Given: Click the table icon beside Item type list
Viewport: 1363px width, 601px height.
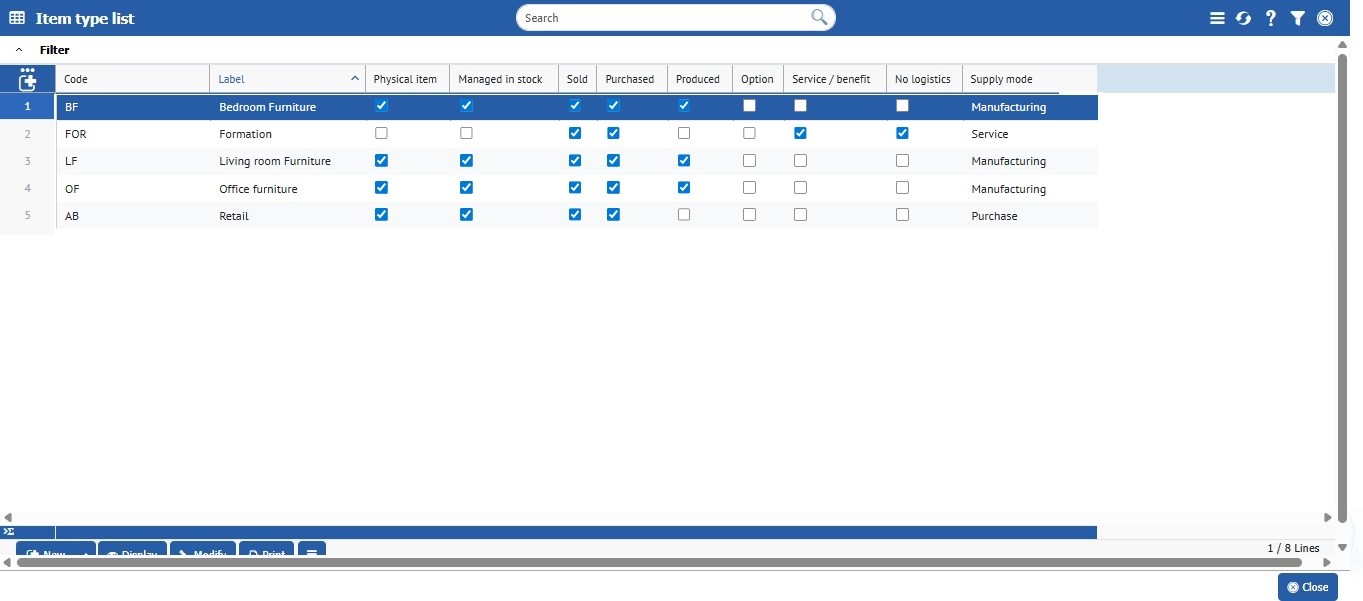Looking at the screenshot, I should [17, 18].
